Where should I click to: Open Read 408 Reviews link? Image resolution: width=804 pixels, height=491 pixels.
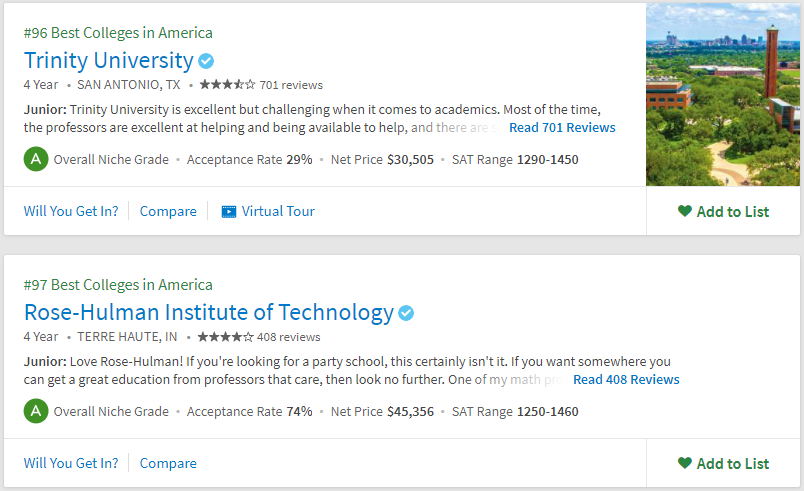[x=626, y=380]
